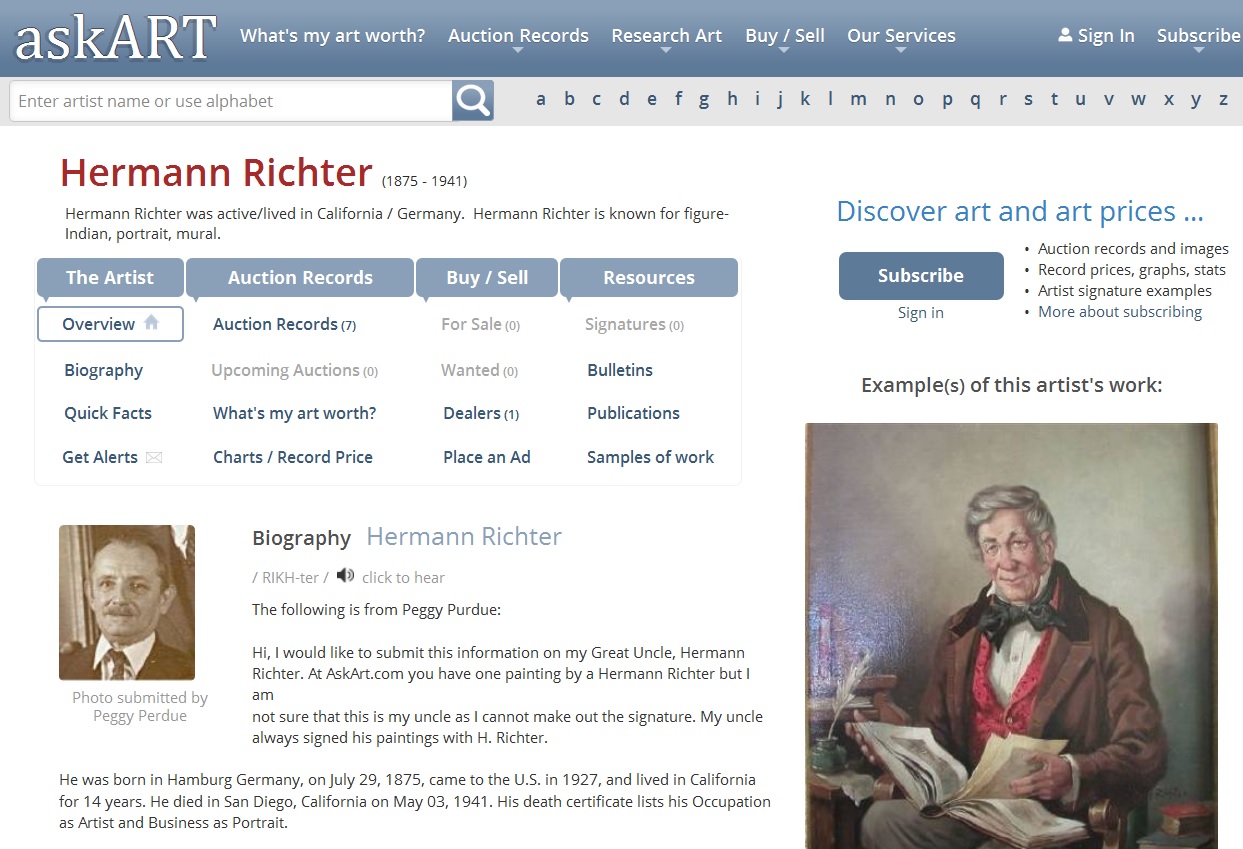Browse artists starting with letter c
This screenshot has width=1243, height=849.
coord(596,99)
